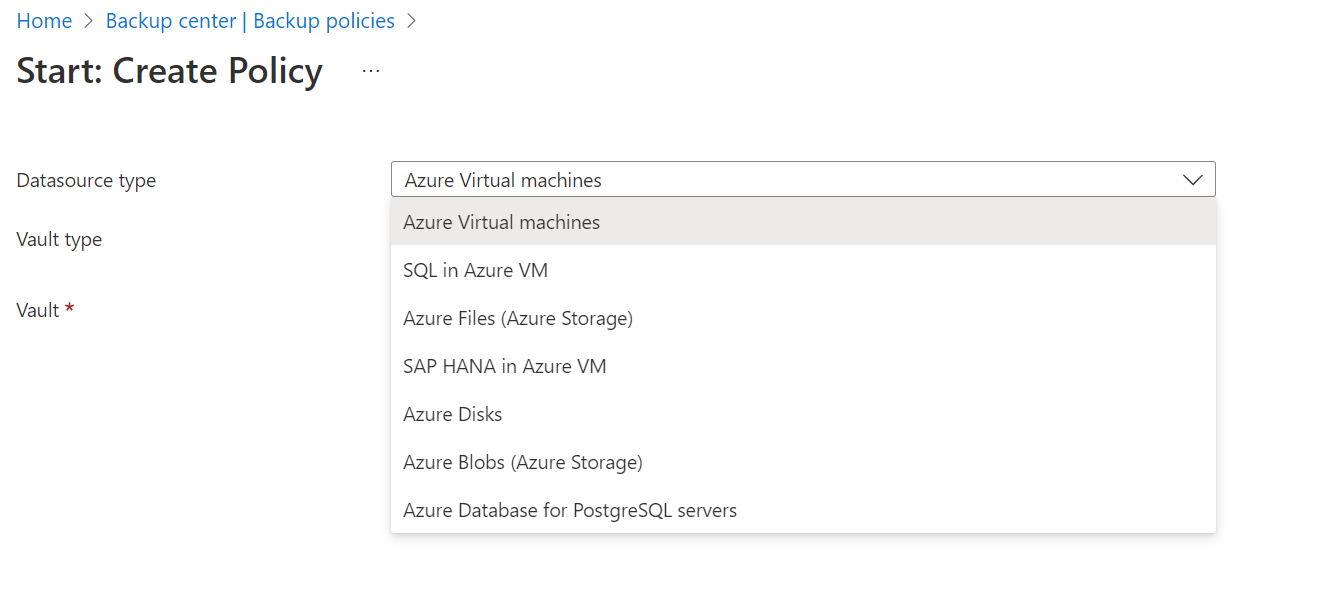This screenshot has height=603, width=1342.
Task: Click the Vault type label
Action: click(x=59, y=240)
